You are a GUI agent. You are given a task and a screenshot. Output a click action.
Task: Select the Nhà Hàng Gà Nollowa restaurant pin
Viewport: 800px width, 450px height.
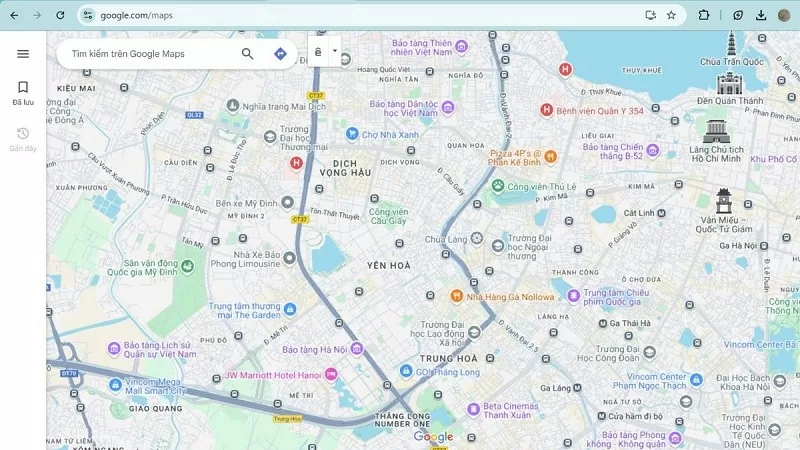pyautogui.click(x=456, y=296)
